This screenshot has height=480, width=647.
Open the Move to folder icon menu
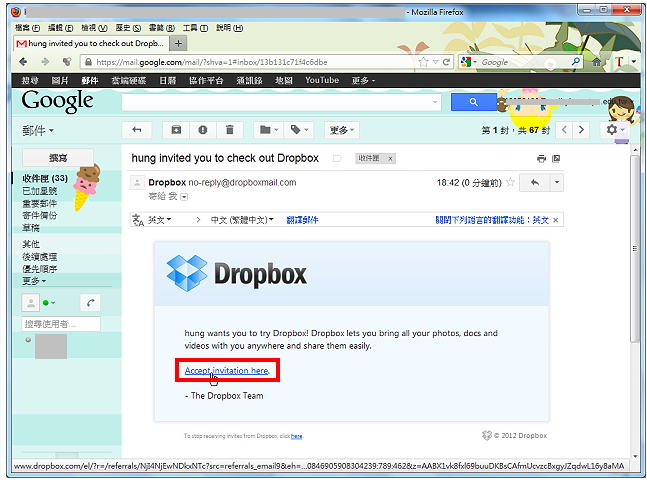click(x=269, y=130)
